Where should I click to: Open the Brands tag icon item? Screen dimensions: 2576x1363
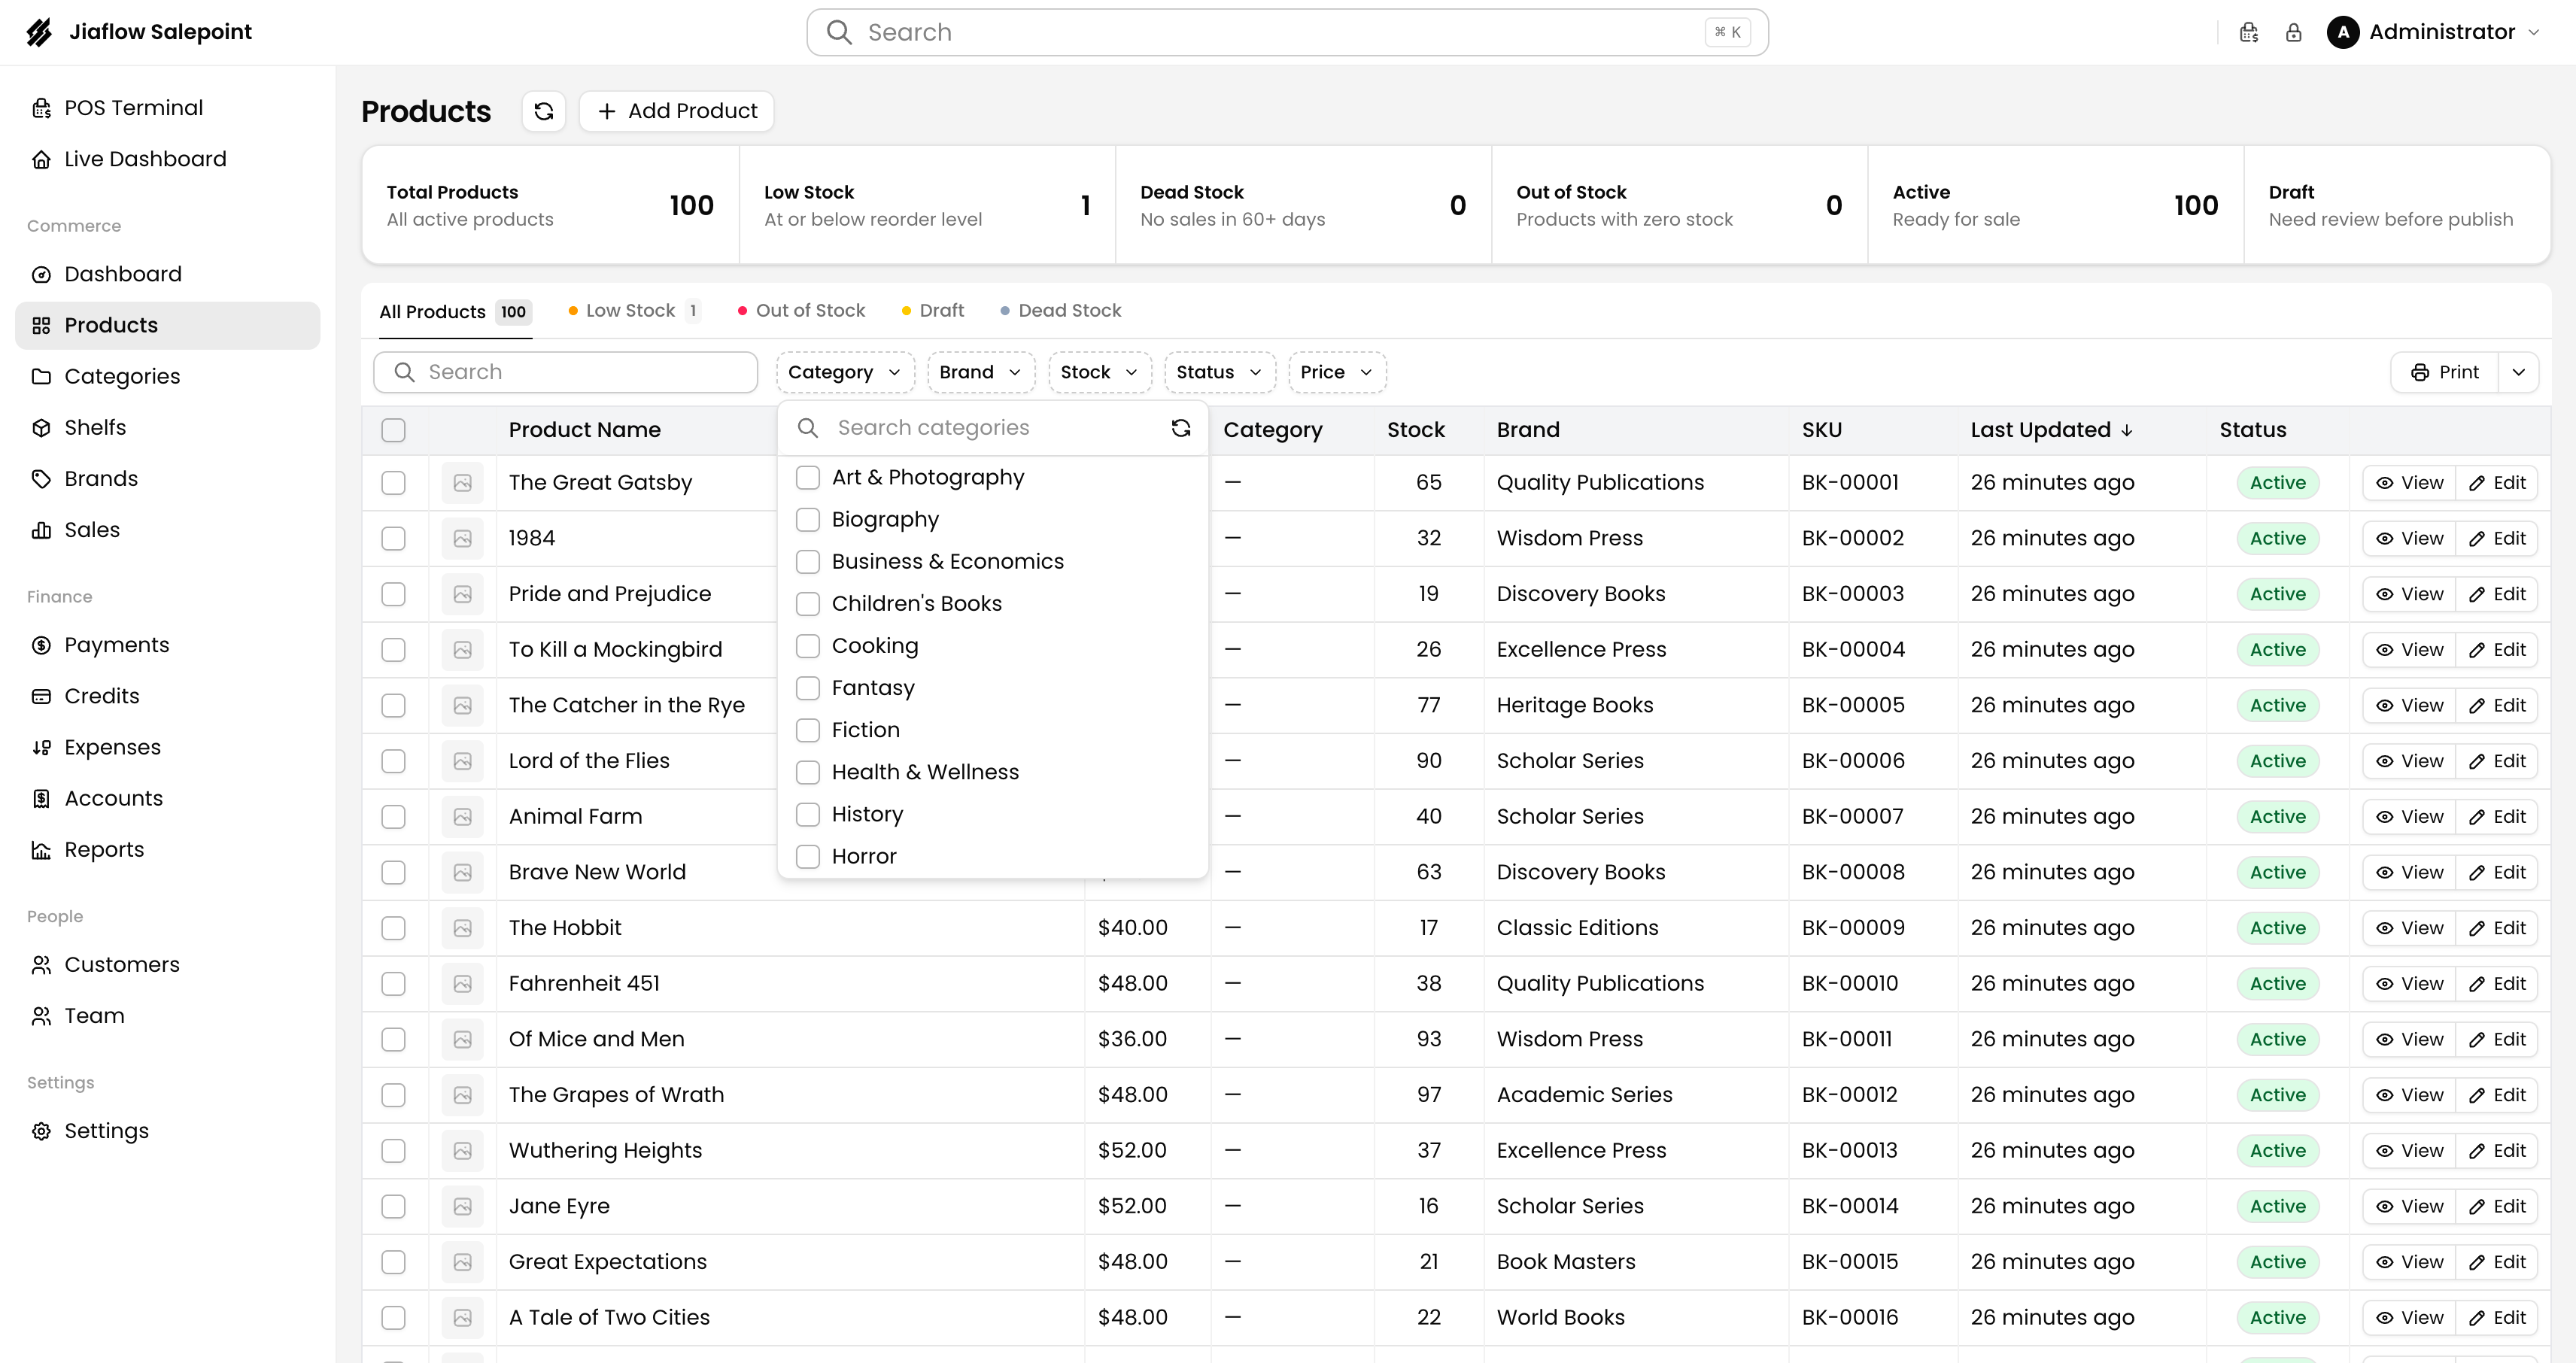[x=41, y=479]
